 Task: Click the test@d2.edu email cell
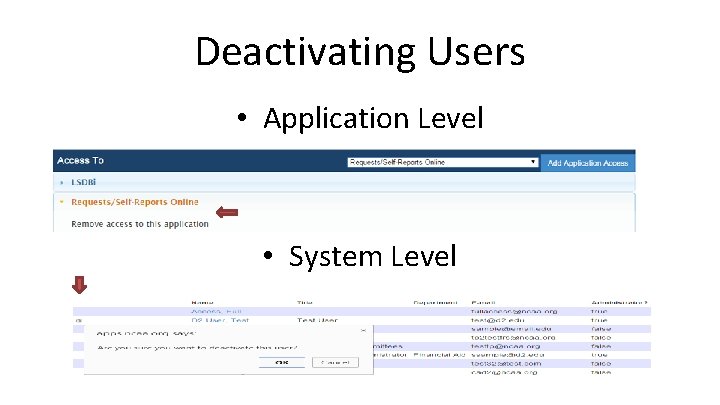point(498,320)
